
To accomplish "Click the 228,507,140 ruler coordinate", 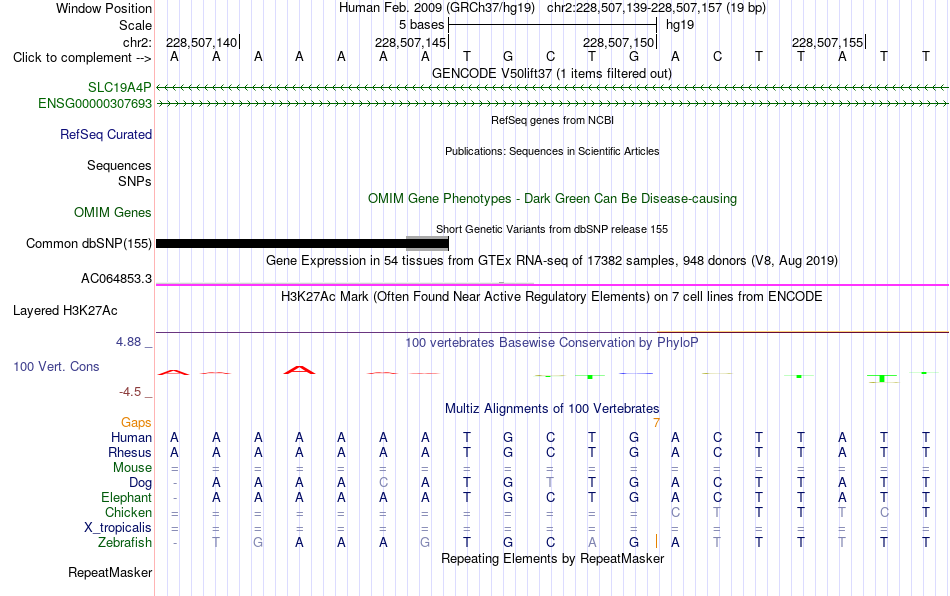I will pos(201,42).
